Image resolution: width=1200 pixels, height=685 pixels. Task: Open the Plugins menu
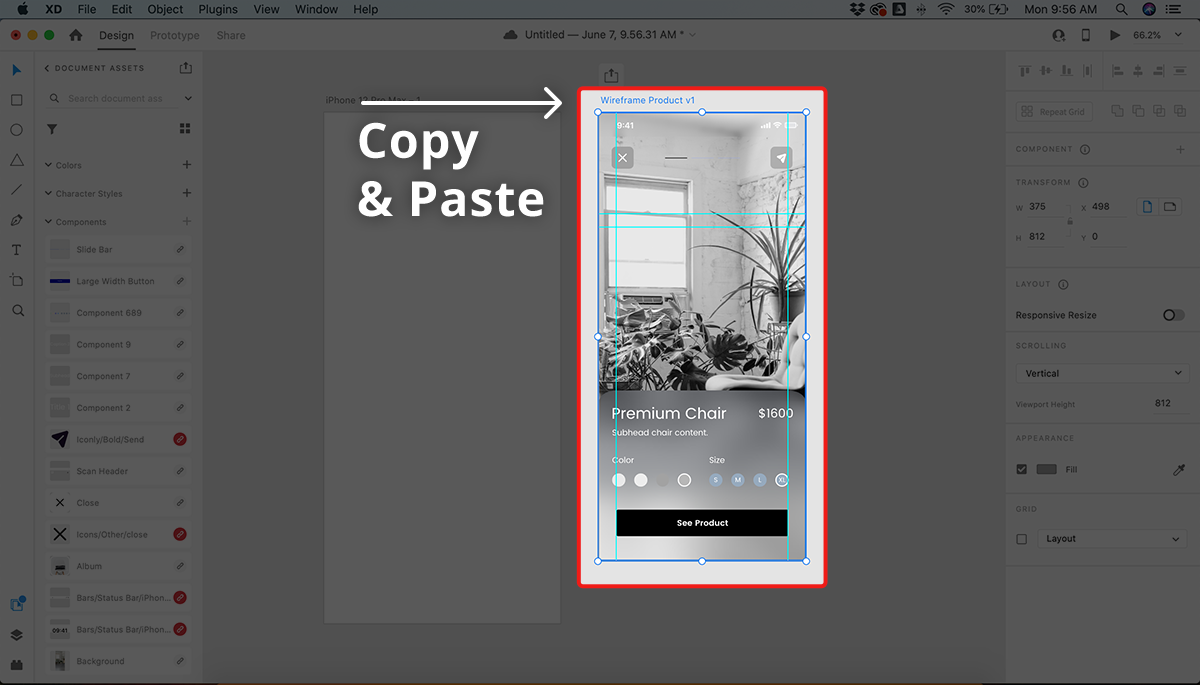(220, 9)
